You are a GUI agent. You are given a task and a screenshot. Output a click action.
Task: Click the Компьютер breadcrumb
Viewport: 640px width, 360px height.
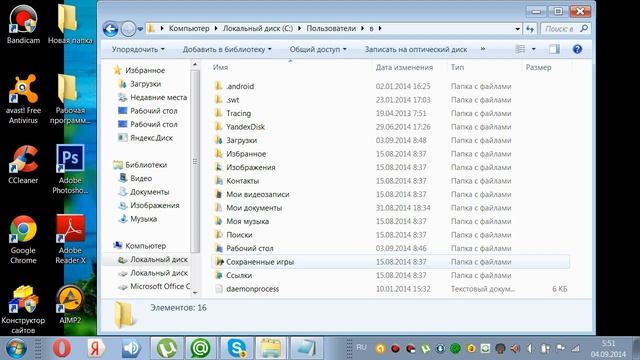point(189,29)
